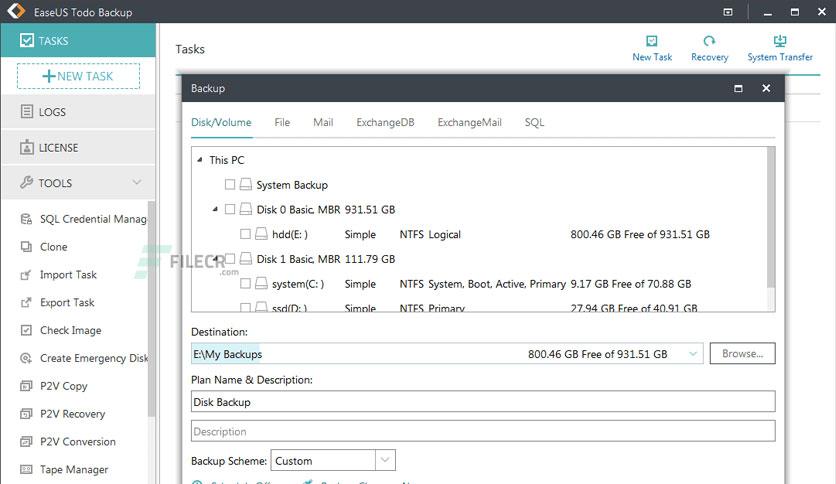Check the hdd(E:) volume checkbox
The height and width of the screenshot is (484, 836).
click(245, 233)
